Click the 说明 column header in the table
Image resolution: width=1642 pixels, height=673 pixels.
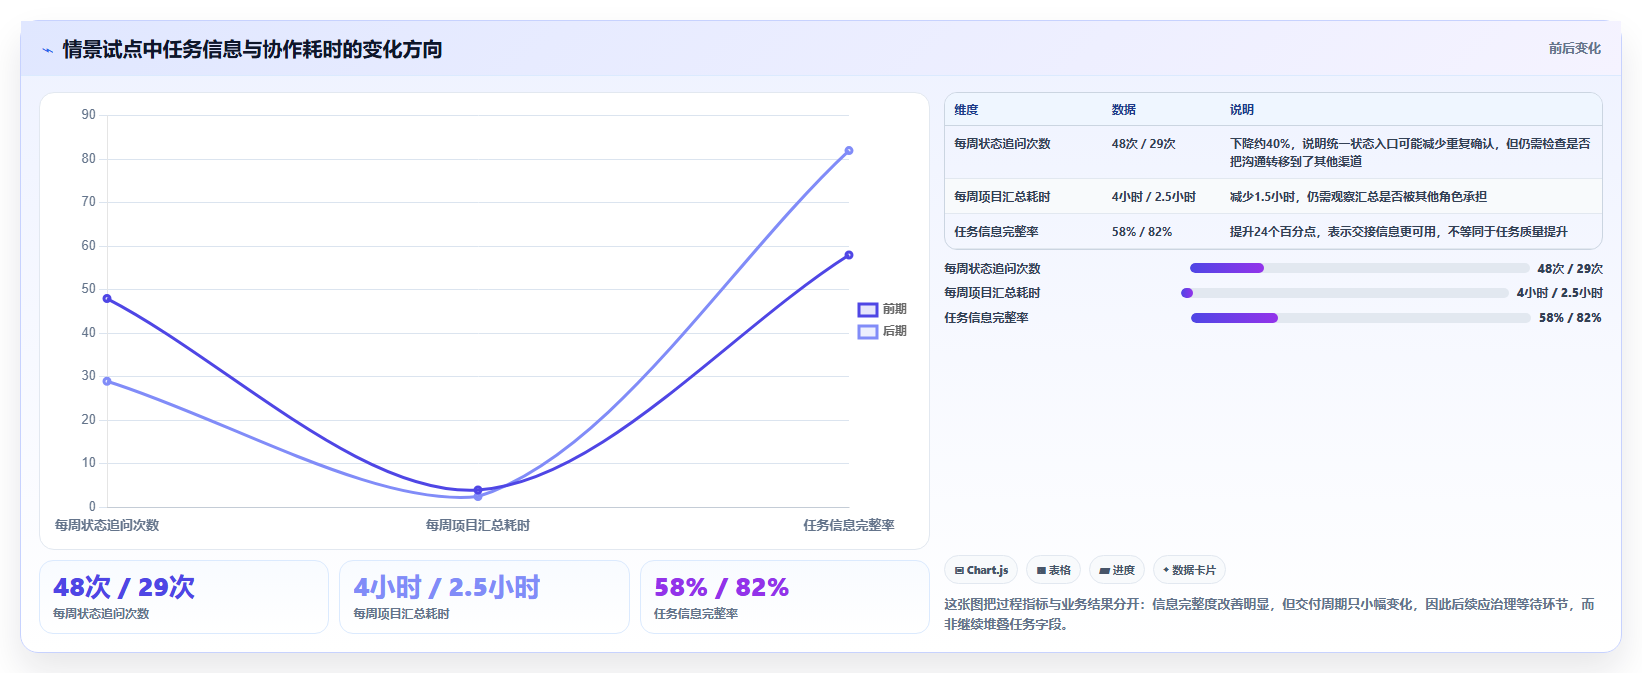pyautogui.click(x=1242, y=110)
